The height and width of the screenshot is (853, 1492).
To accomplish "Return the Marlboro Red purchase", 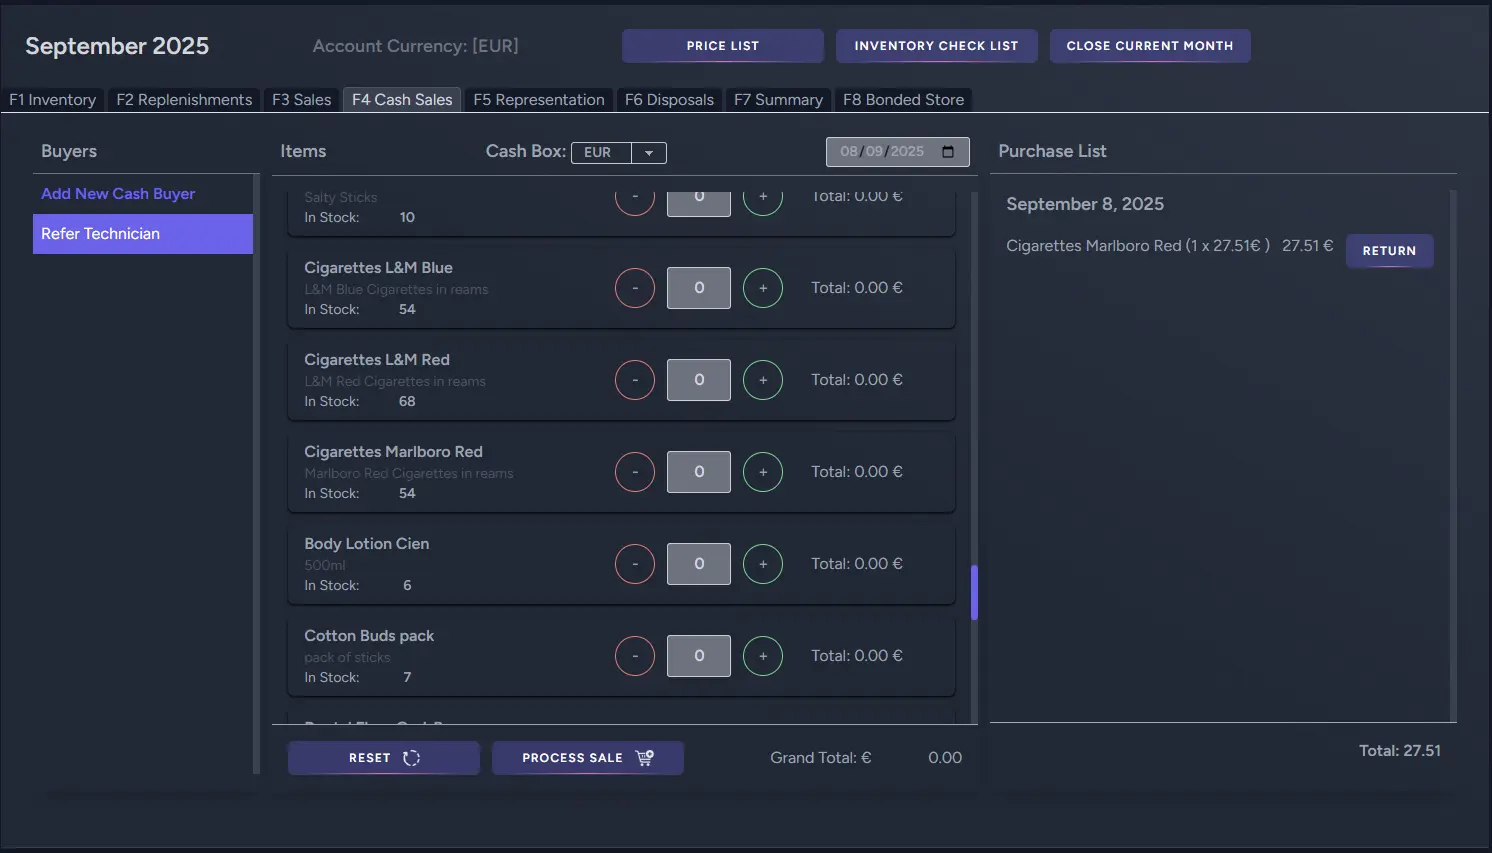I will pyautogui.click(x=1389, y=251).
